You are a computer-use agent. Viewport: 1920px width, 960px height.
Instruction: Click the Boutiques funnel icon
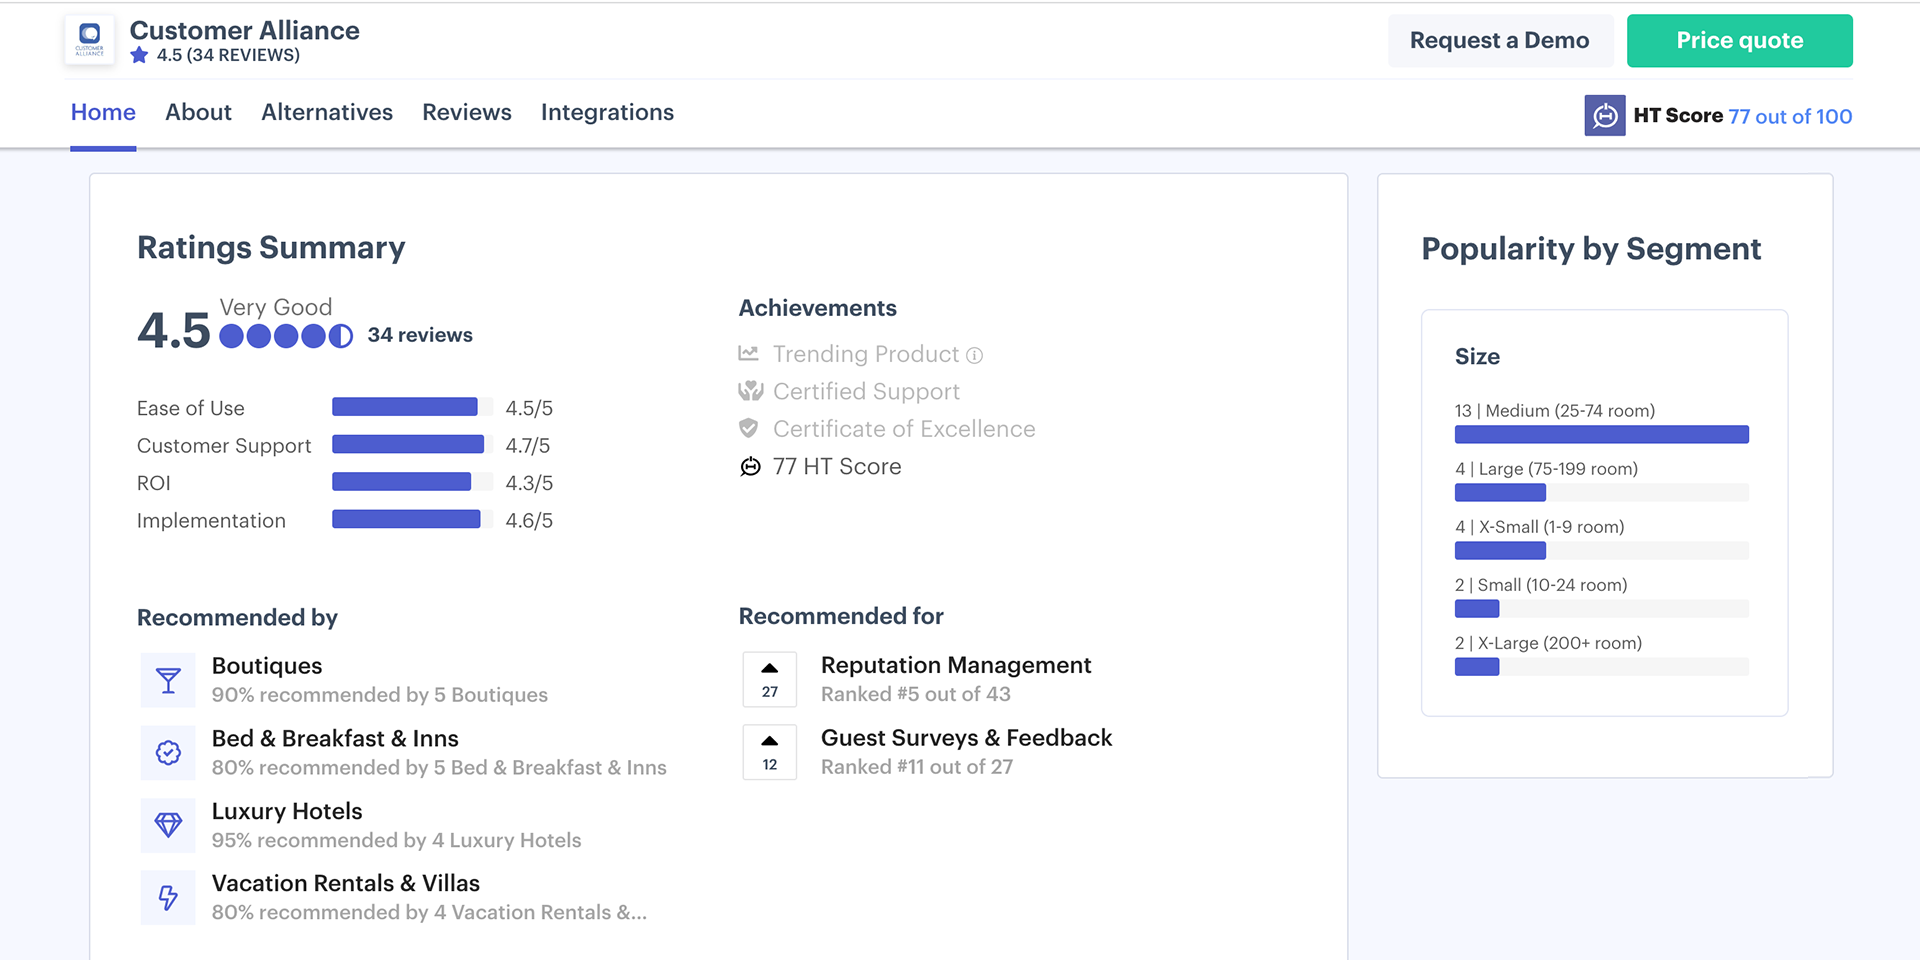coord(168,680)
